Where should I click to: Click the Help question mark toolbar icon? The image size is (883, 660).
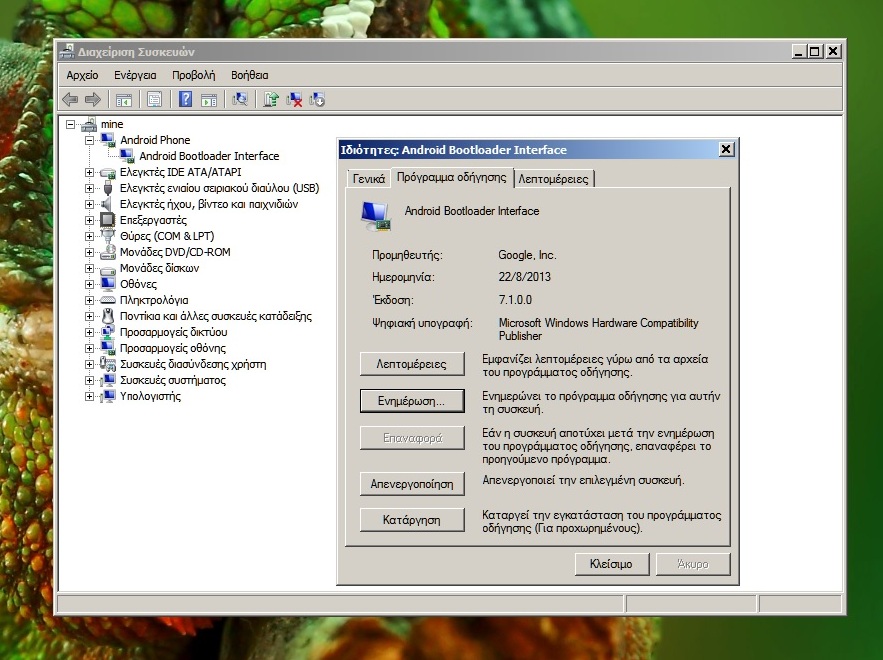tap(185, 99)
